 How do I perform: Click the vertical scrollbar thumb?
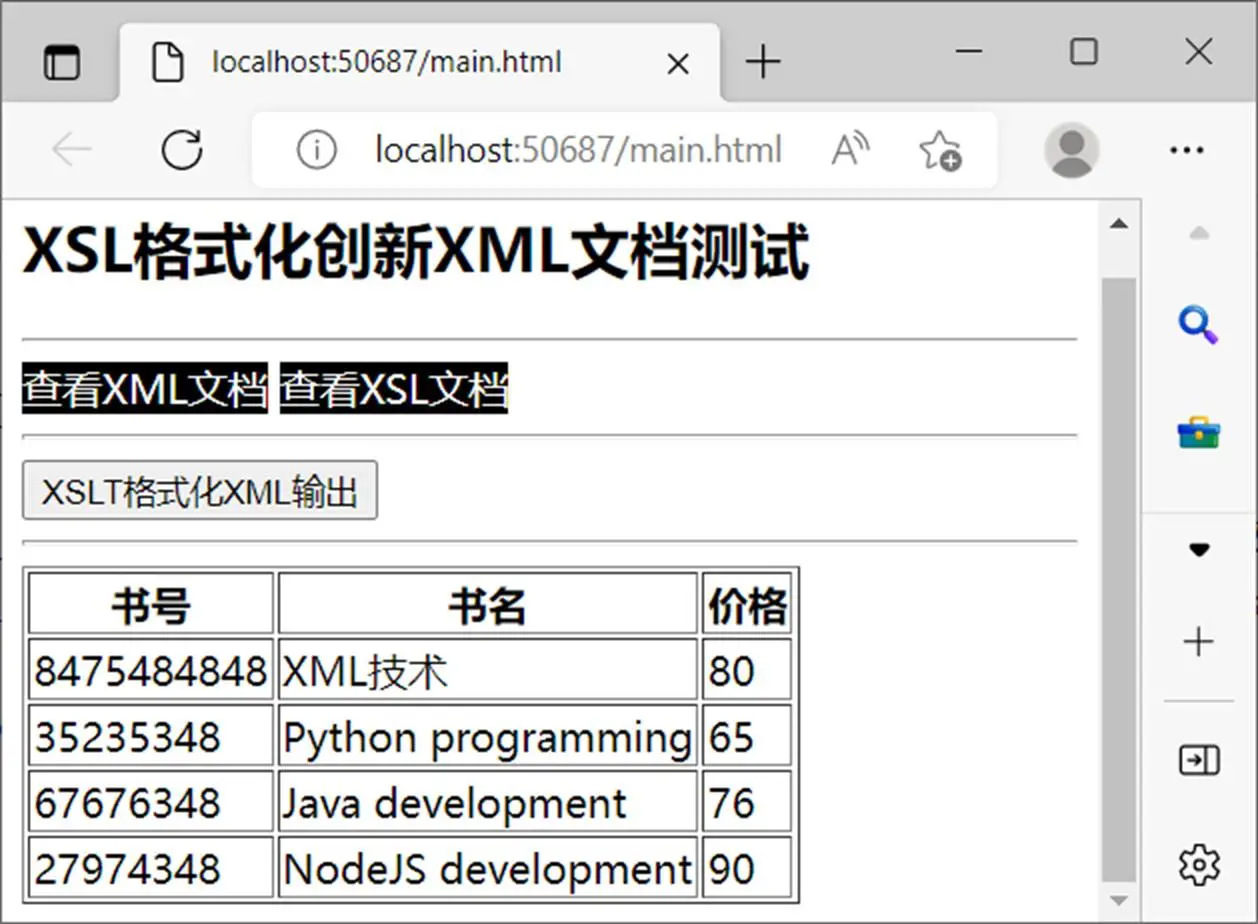[x=1119, y=580]
